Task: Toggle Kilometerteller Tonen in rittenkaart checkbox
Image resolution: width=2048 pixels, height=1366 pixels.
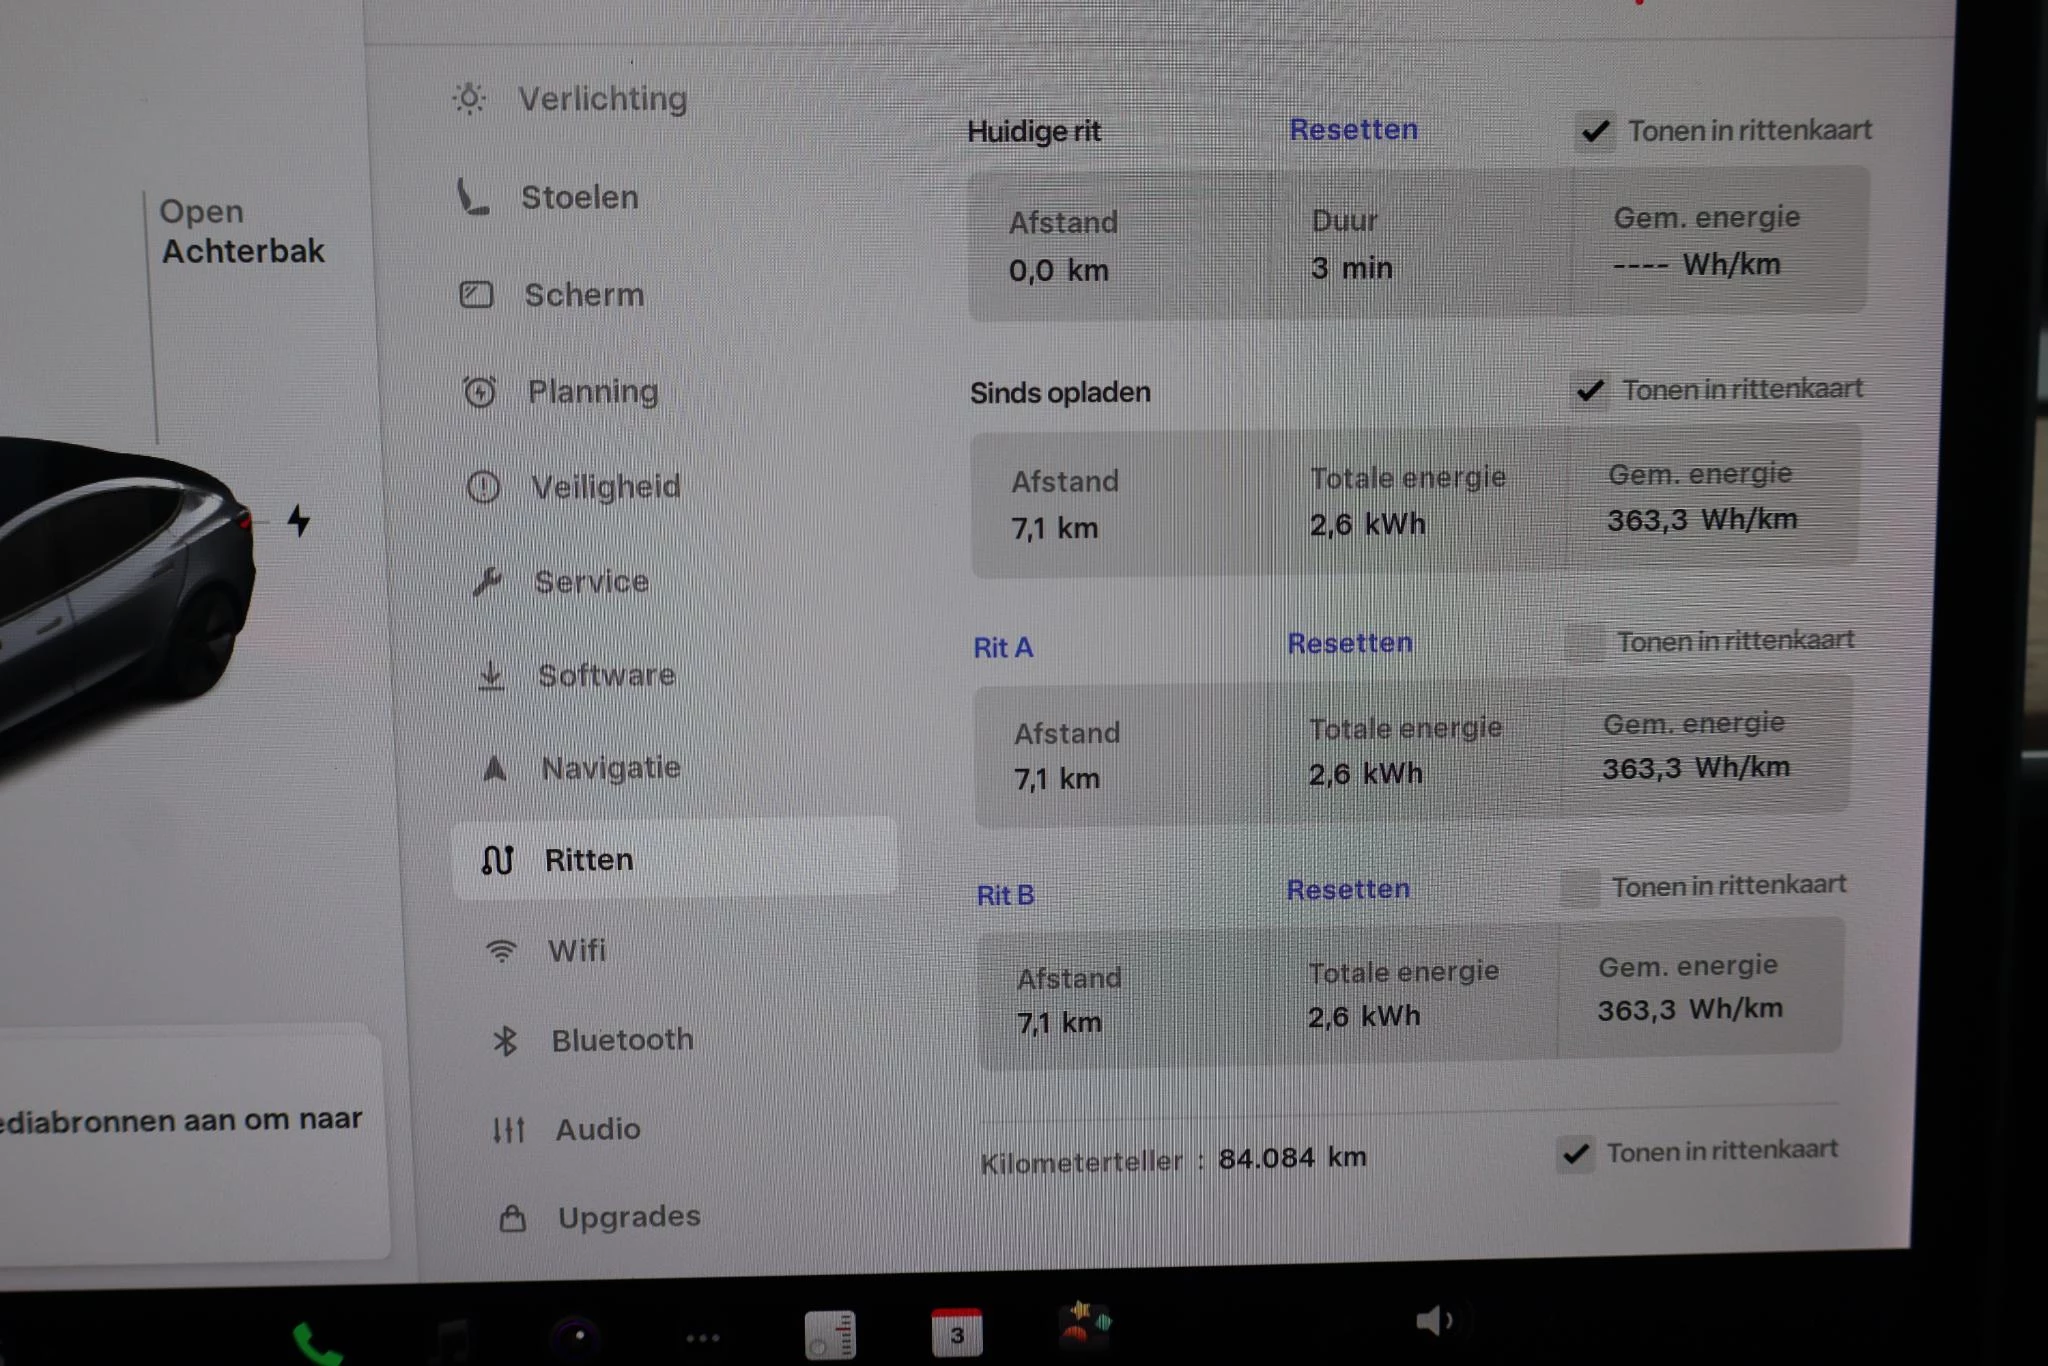Action: tap(1576, 1154)
